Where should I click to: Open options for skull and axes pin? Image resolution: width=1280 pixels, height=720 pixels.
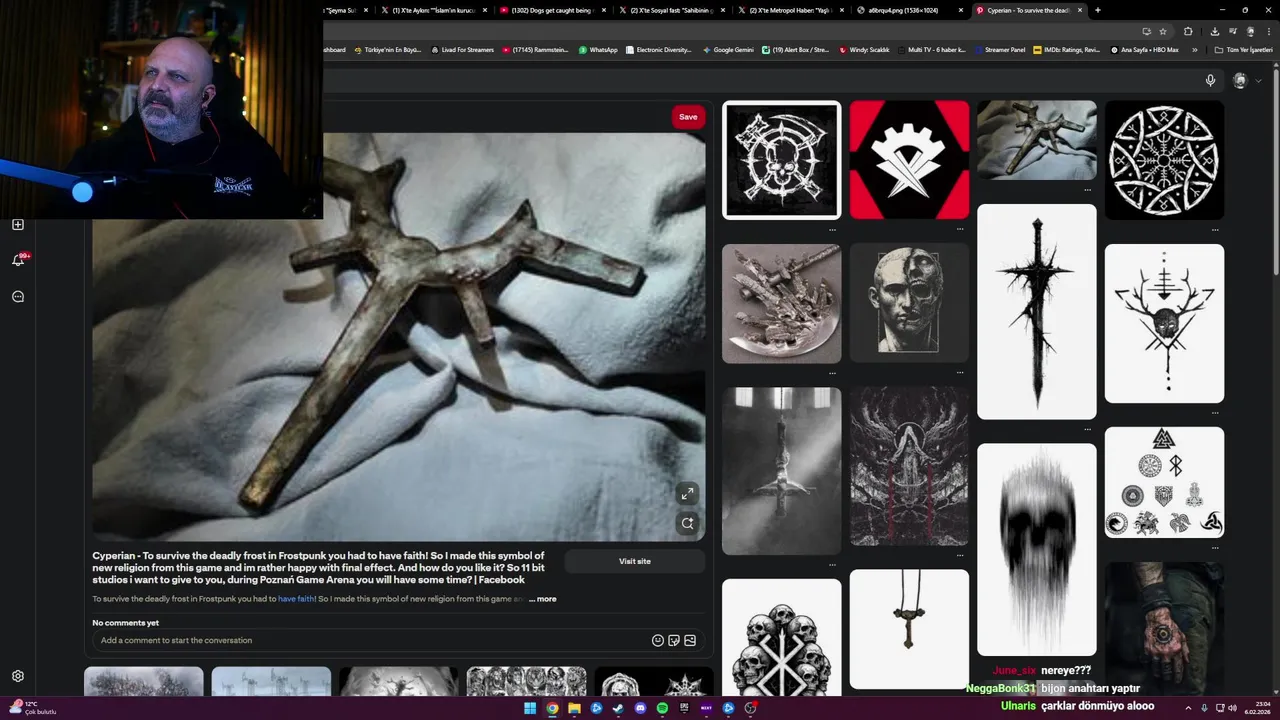tap(833, 229)
